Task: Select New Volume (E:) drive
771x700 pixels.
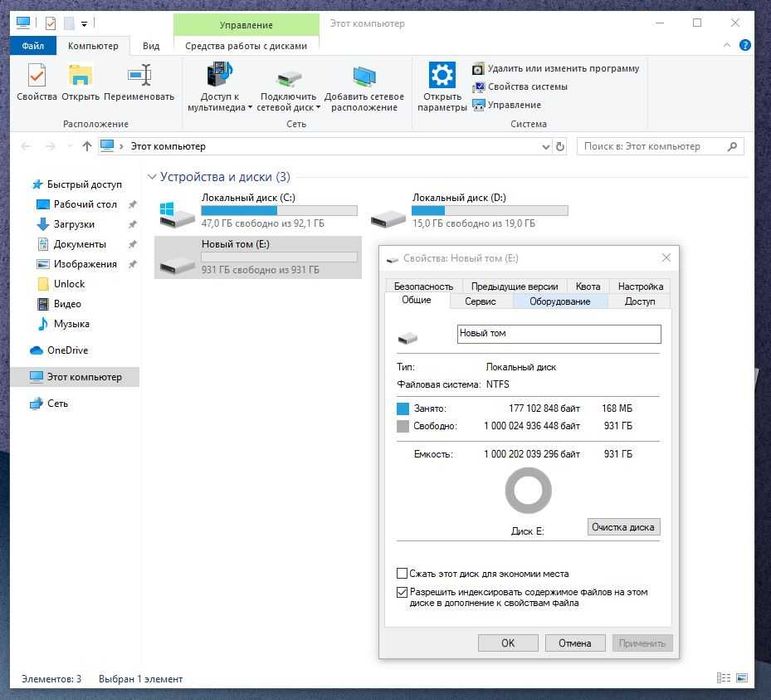Action: tap(258, 257)
